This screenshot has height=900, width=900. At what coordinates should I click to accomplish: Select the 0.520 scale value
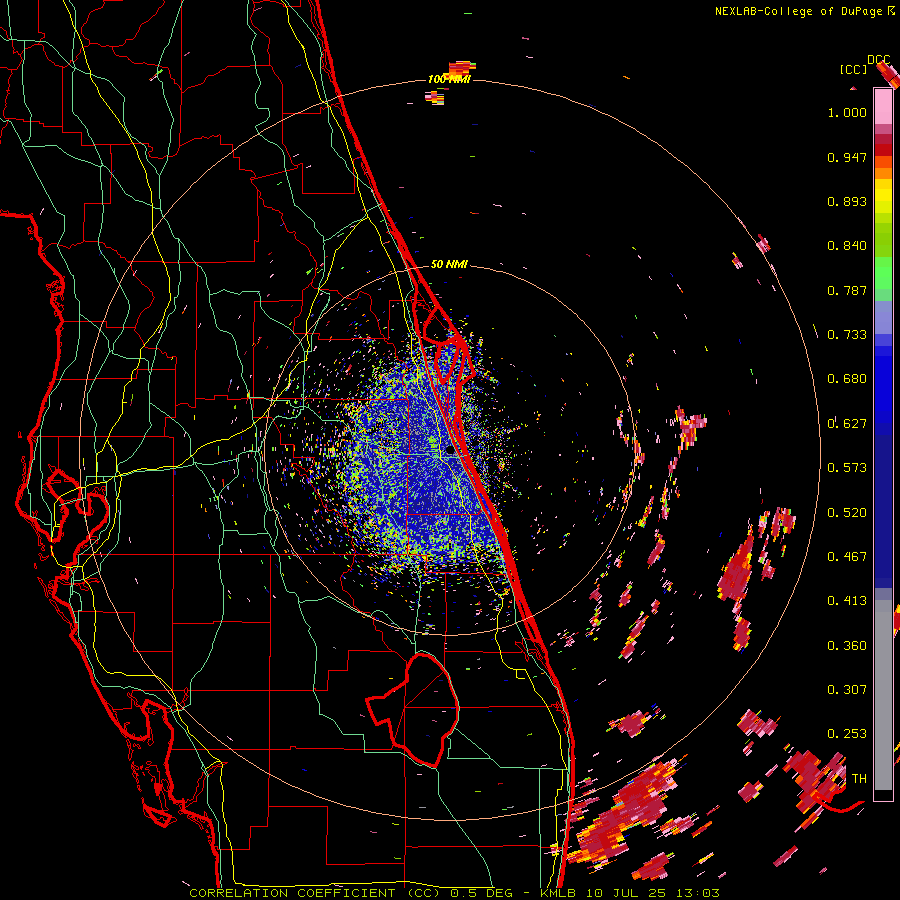point(847,513)
